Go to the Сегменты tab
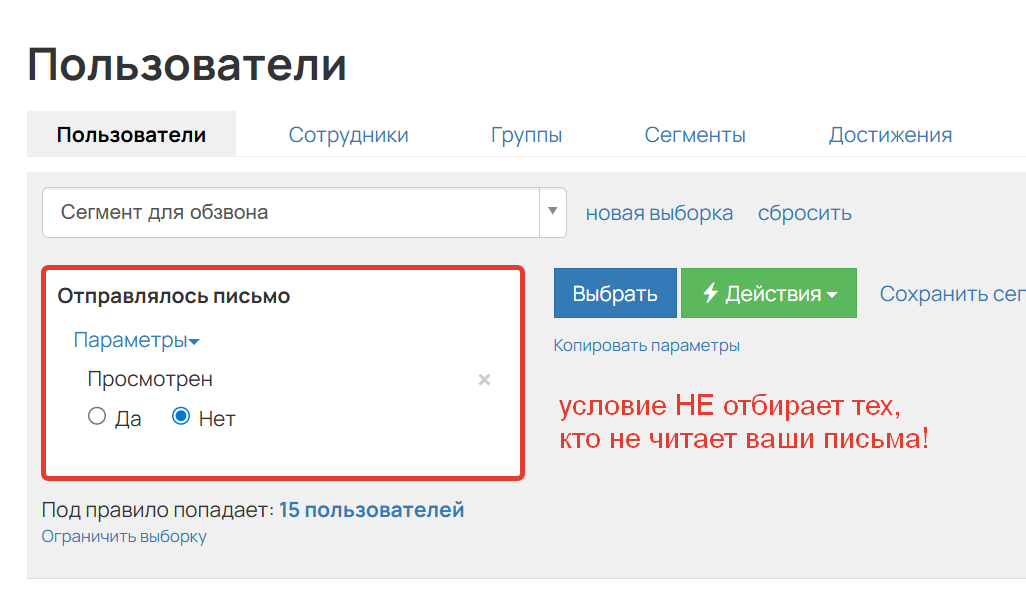 pyautogui.click(x=694, y=135)
